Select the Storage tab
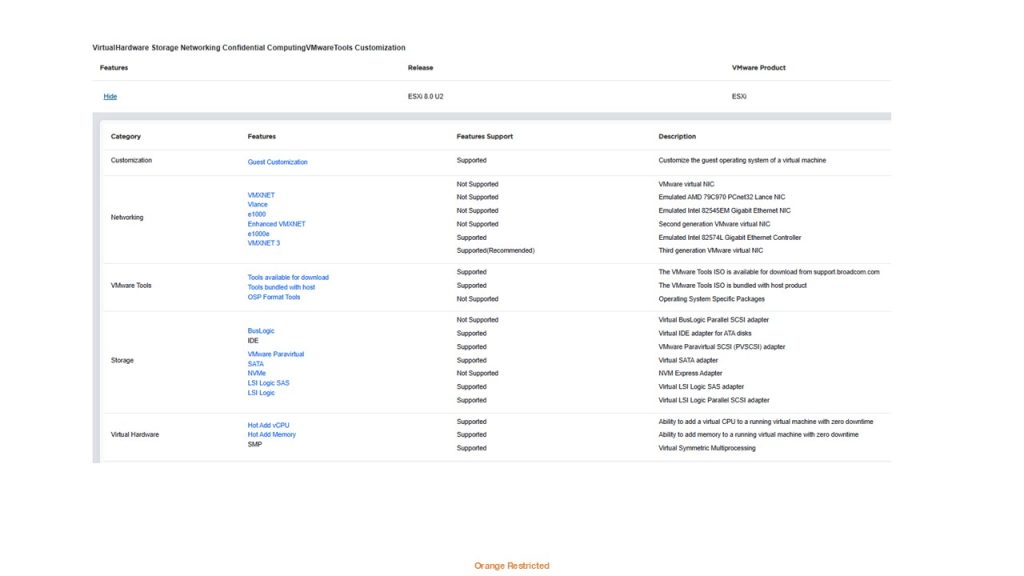The height and width of the screenshot is (576, 1024). coord(165,48)
